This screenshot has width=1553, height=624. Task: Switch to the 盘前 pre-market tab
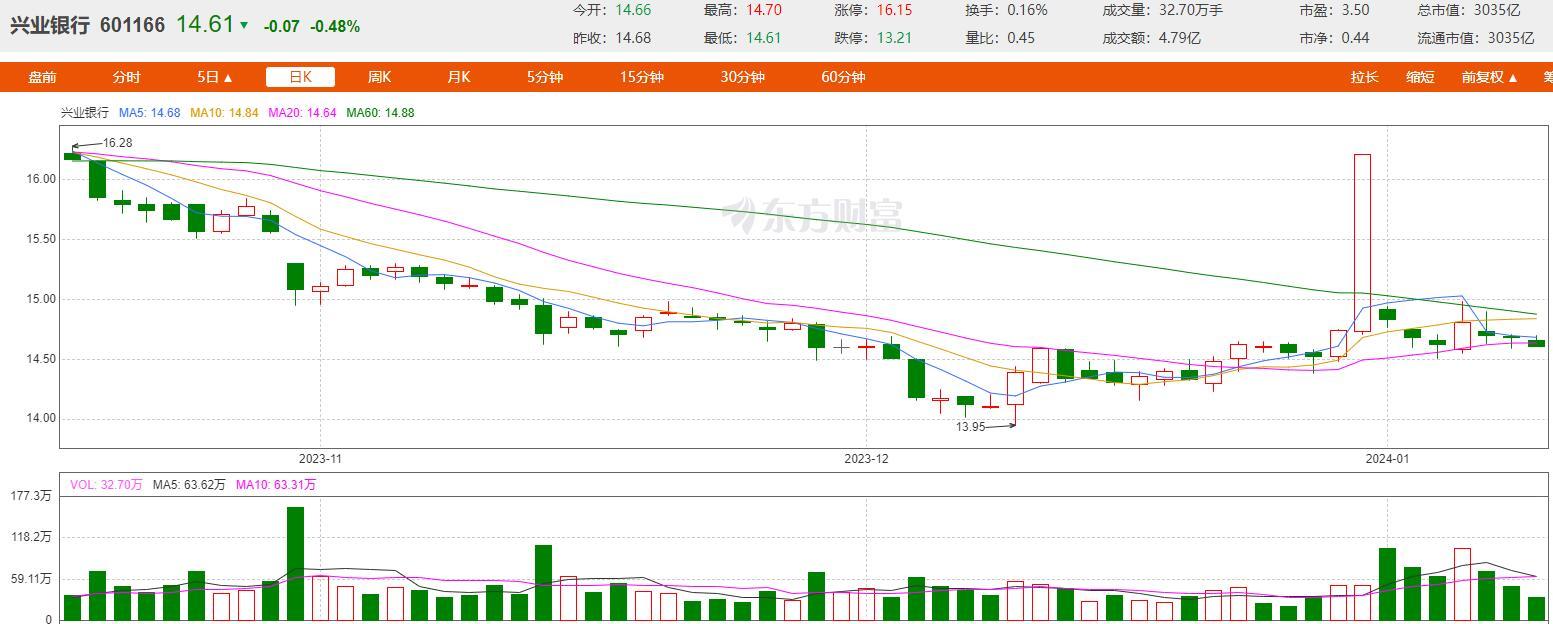click(x=42, y=77)
